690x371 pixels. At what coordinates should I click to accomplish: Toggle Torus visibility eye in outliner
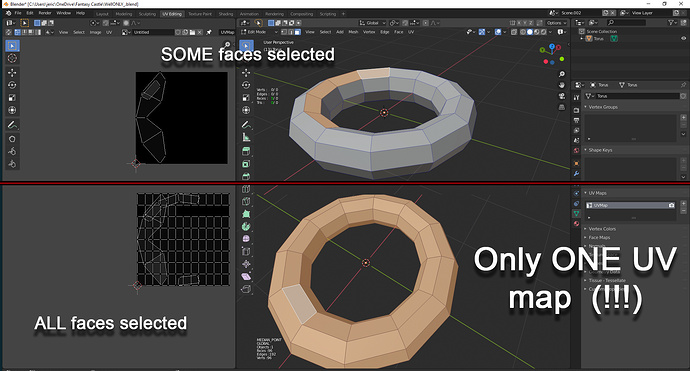tap(683, 38)
